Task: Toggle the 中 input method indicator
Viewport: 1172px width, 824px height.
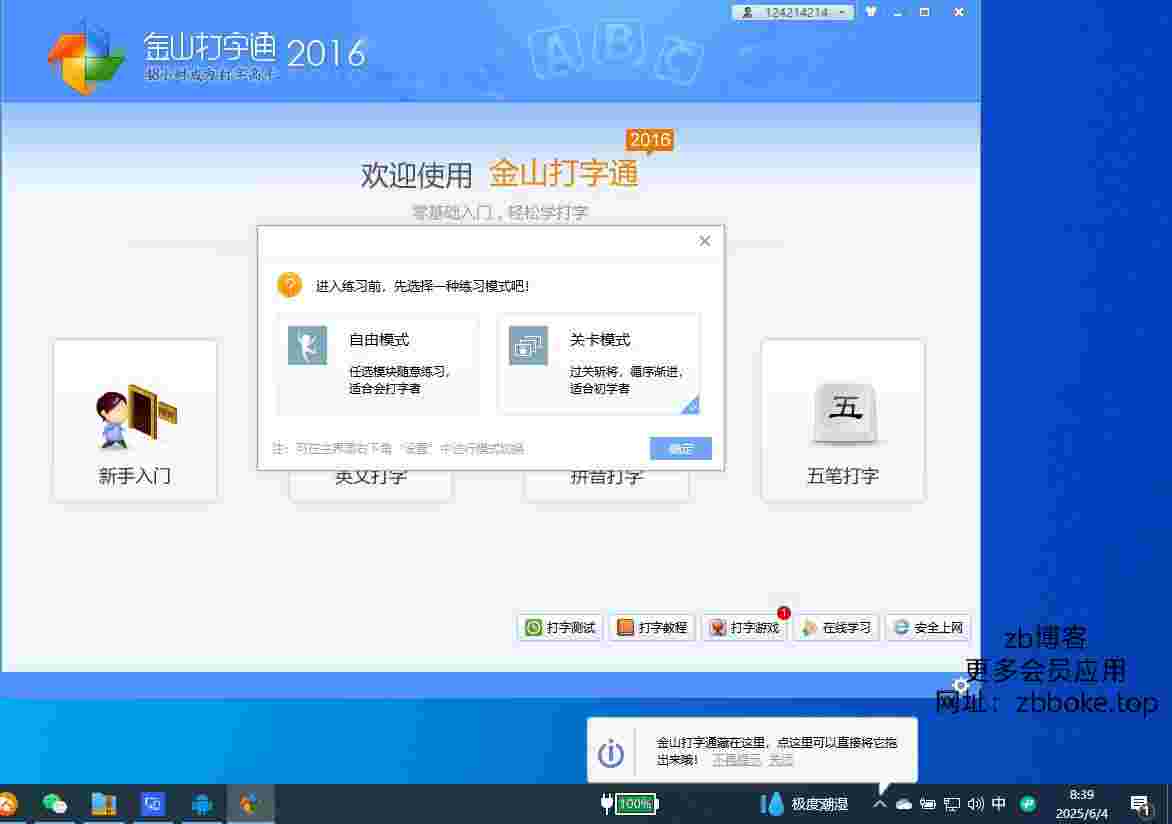Action: (999, 804)
